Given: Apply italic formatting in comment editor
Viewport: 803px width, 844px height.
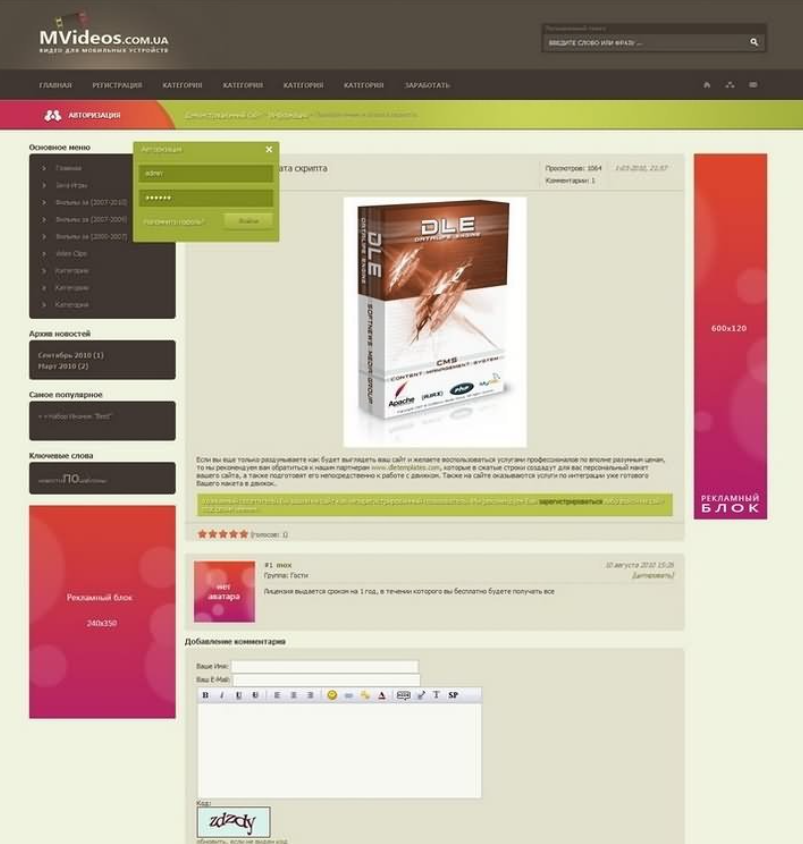Looking at the screenshot, I should coord(222,695).
